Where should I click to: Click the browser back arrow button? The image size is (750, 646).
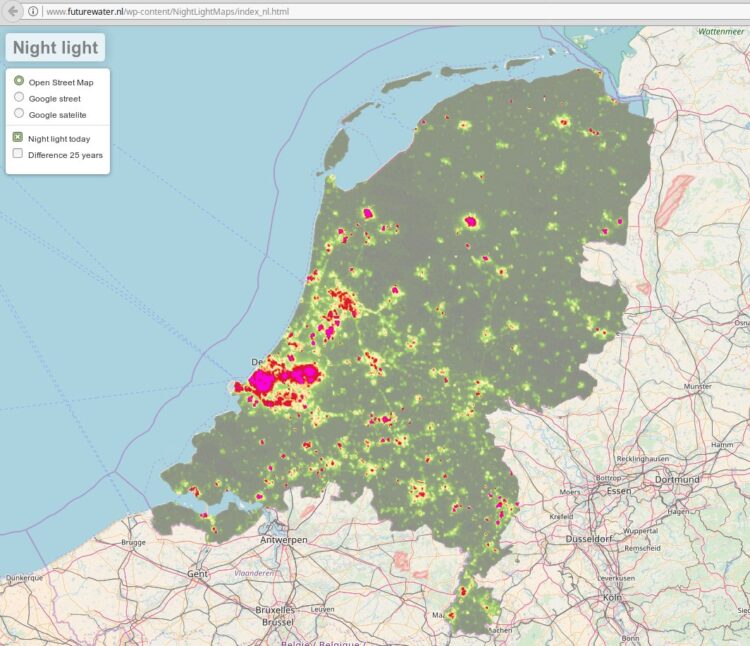[x=13, y=11]
